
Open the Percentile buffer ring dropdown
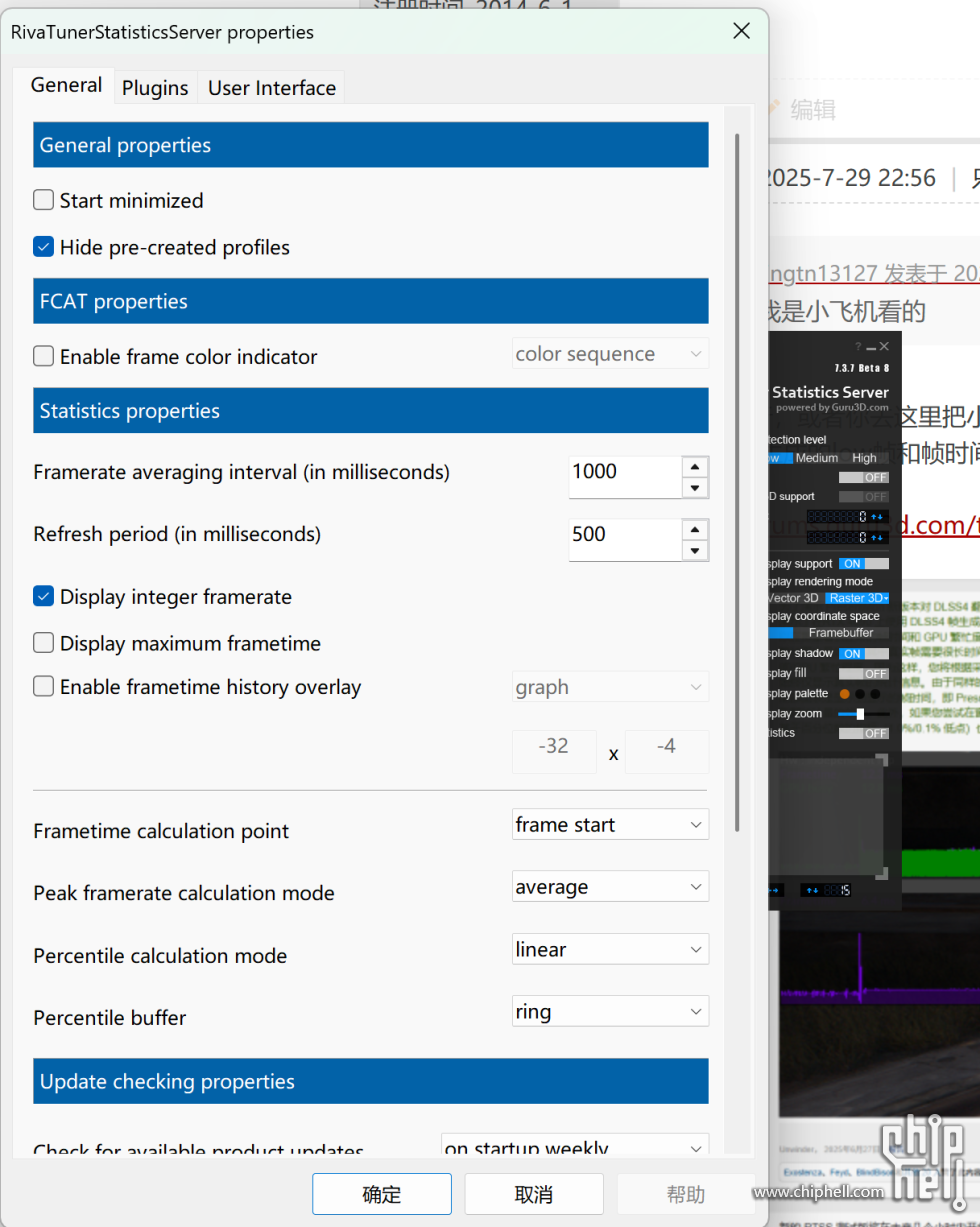[x=610, y=1011]
